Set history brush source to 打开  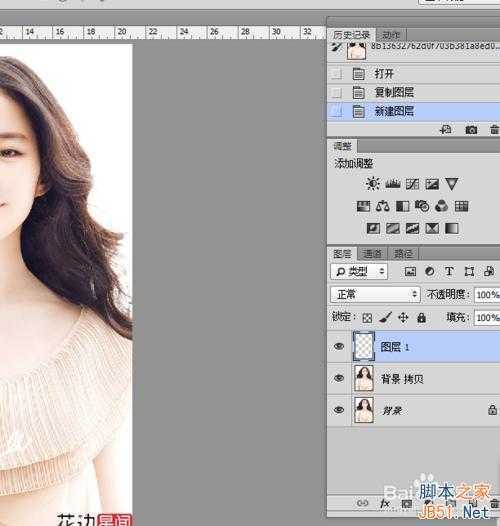point(337,73)
